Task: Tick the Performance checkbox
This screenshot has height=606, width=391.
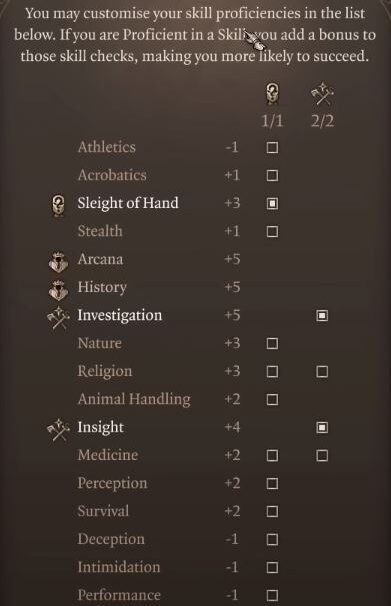Action: [272, 595]
